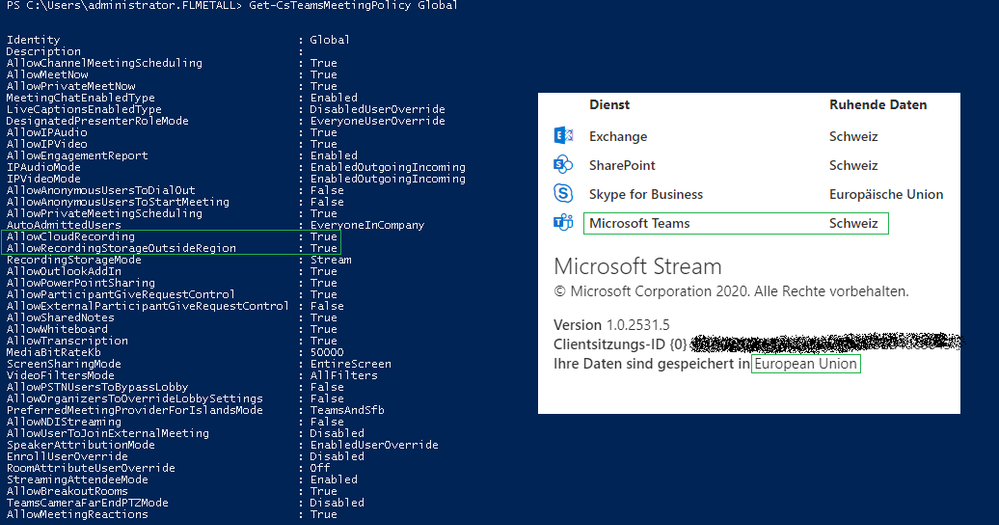
Task: Click the Microsoft Corporation 2020 copyright line
Action: pyautogui.click(x=731, y=291)
